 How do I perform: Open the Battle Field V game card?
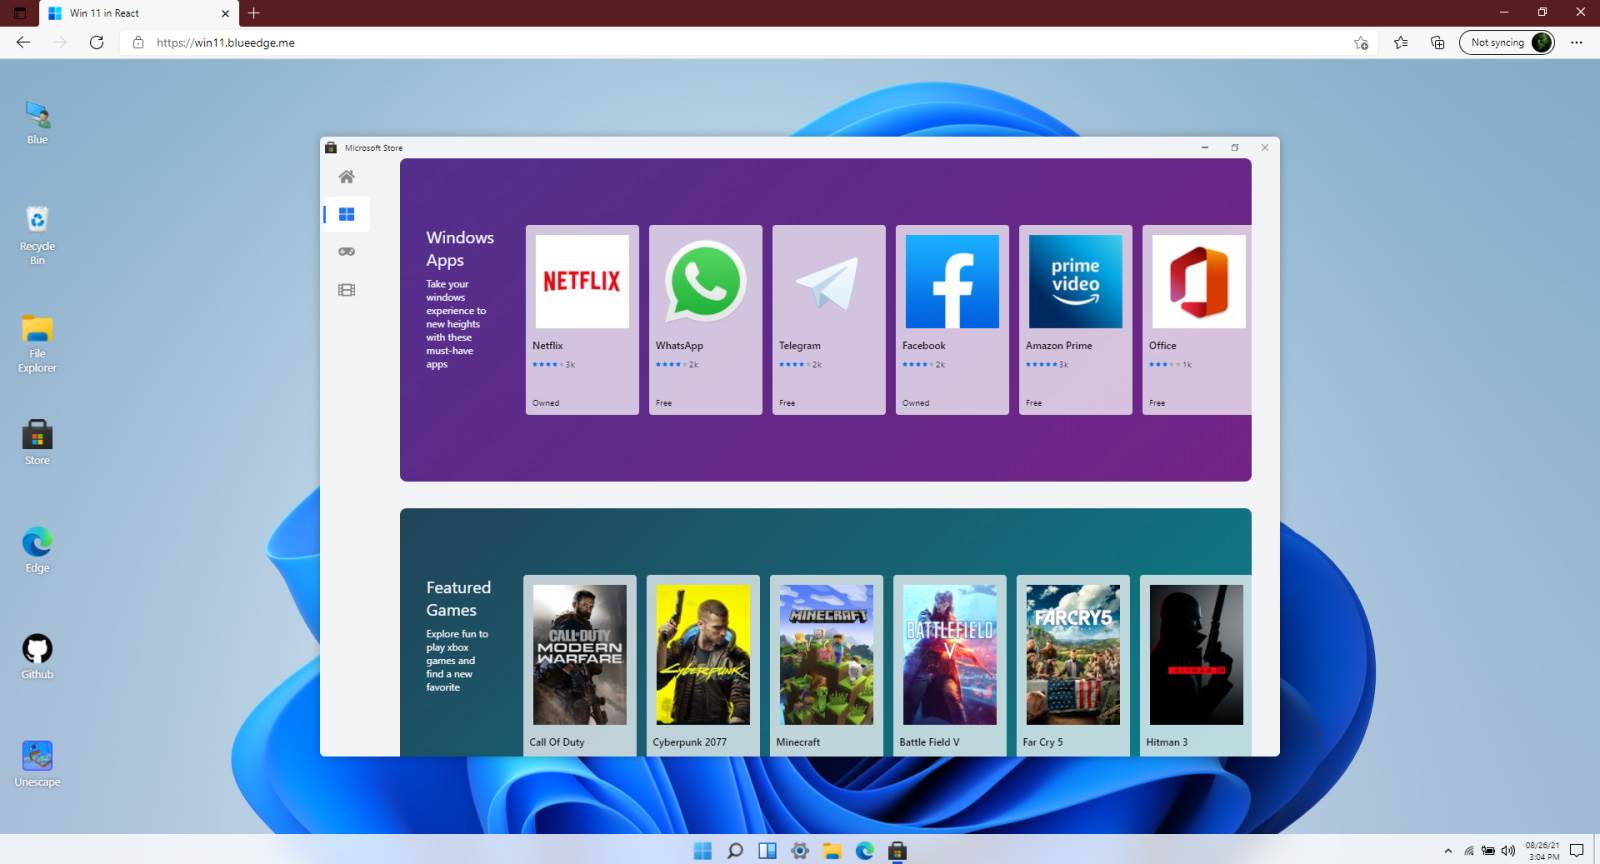point(950,665)
